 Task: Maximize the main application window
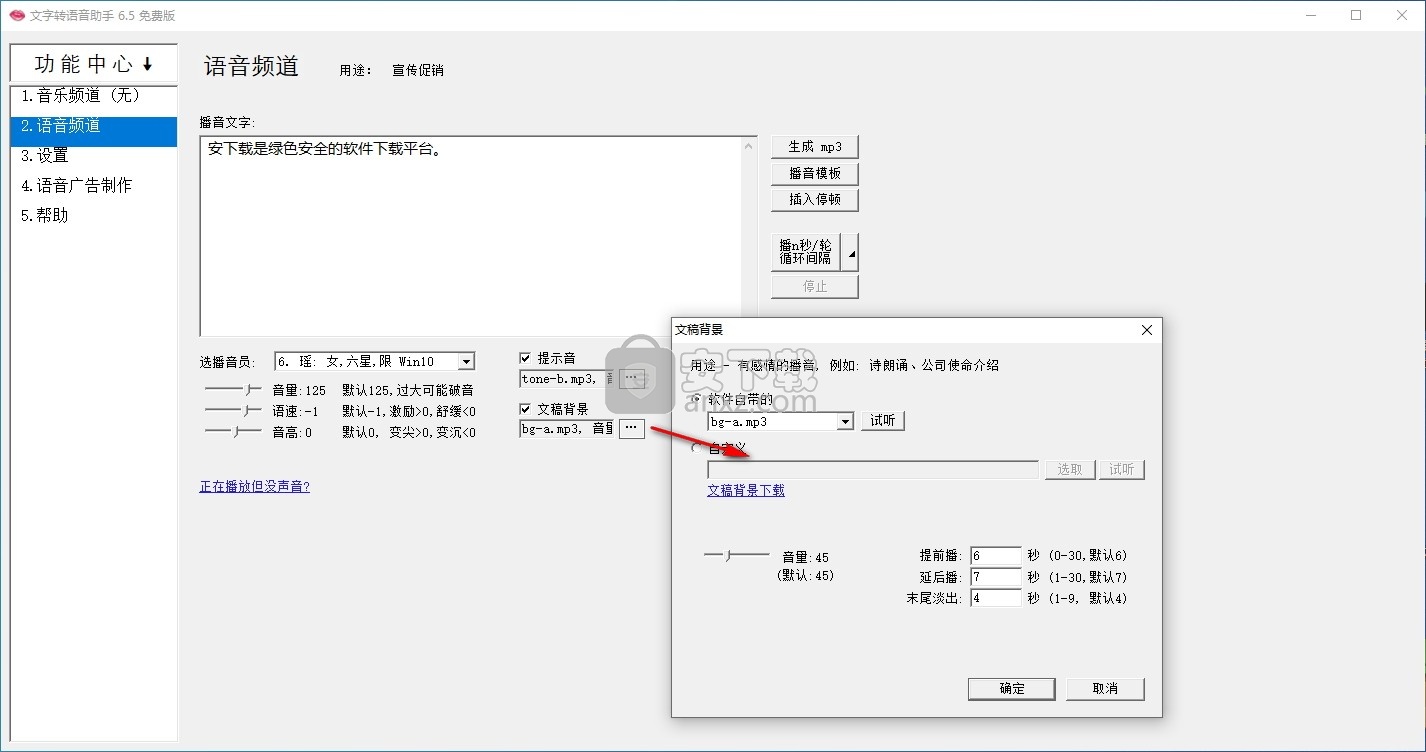pos(1356,15)
